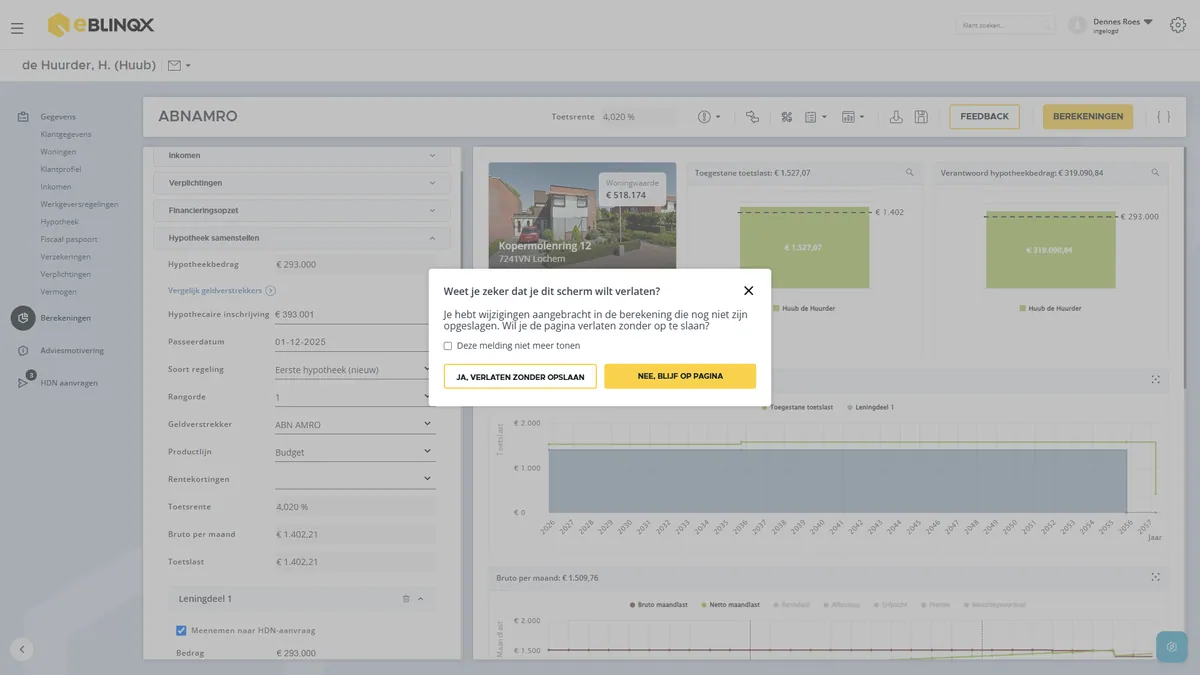1200x675 pixels.
Task: Save the calculation with the floppy icon
Action: tap(921, 117)
